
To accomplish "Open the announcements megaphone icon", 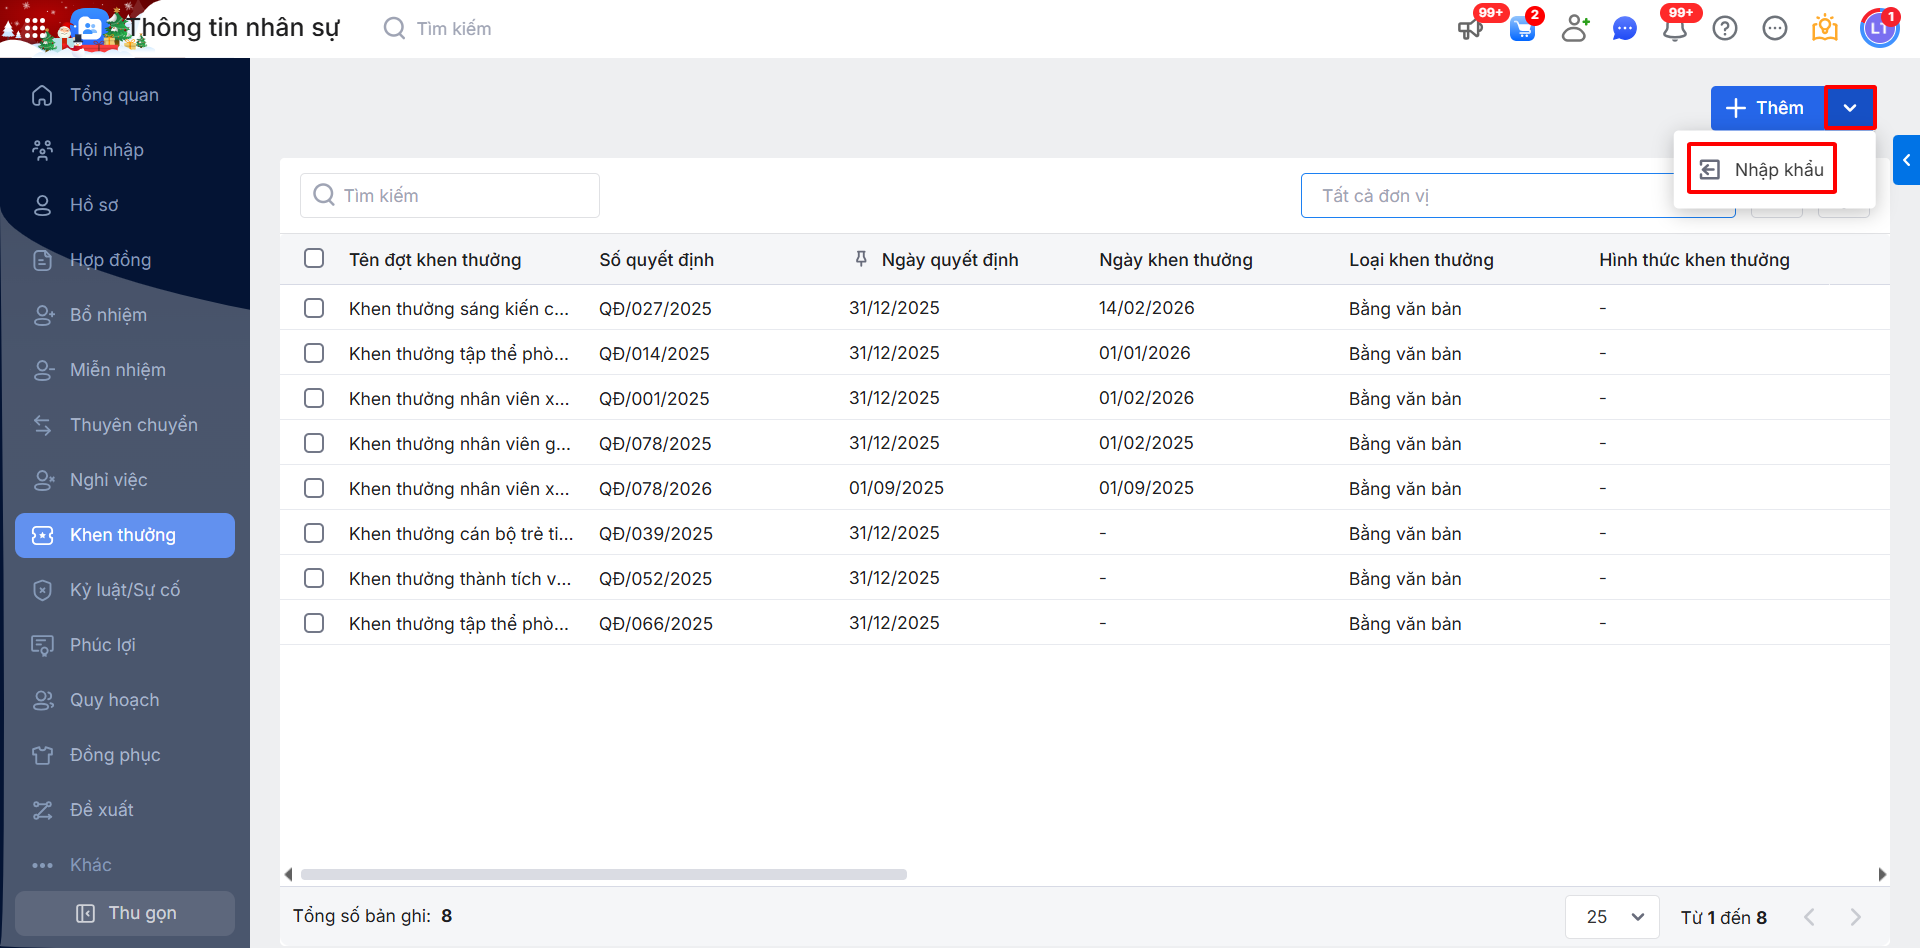I will pos(1470,29).
